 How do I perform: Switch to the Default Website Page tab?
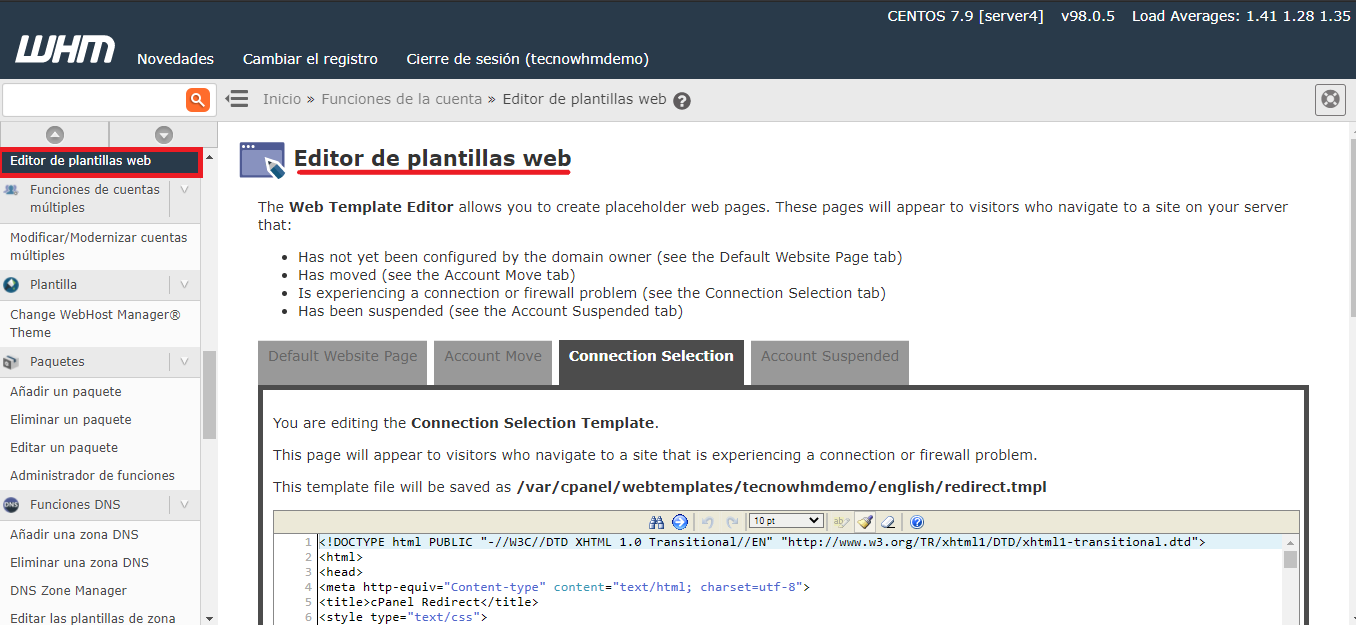[x=342, y=357]
